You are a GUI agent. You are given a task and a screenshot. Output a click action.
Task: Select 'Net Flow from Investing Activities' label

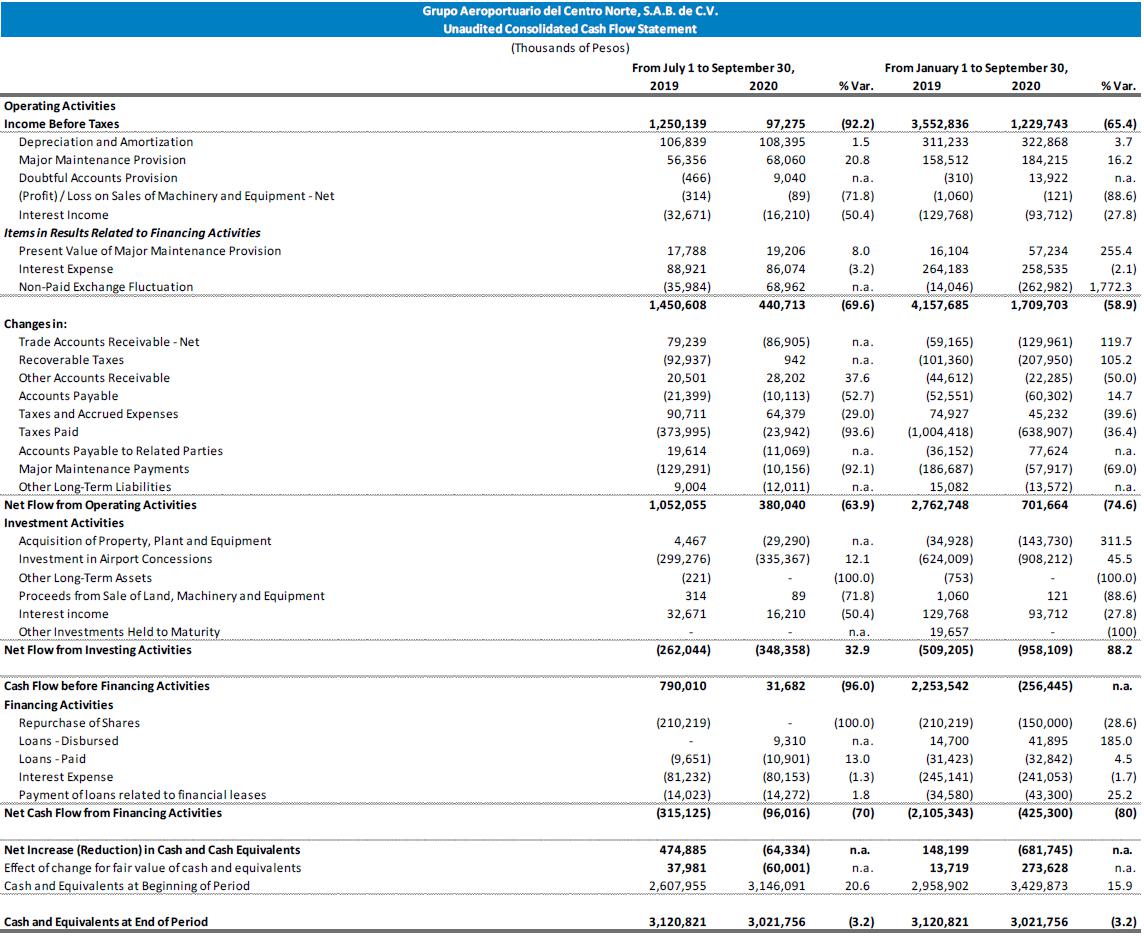pyautogui.click(x=100, y=650)
